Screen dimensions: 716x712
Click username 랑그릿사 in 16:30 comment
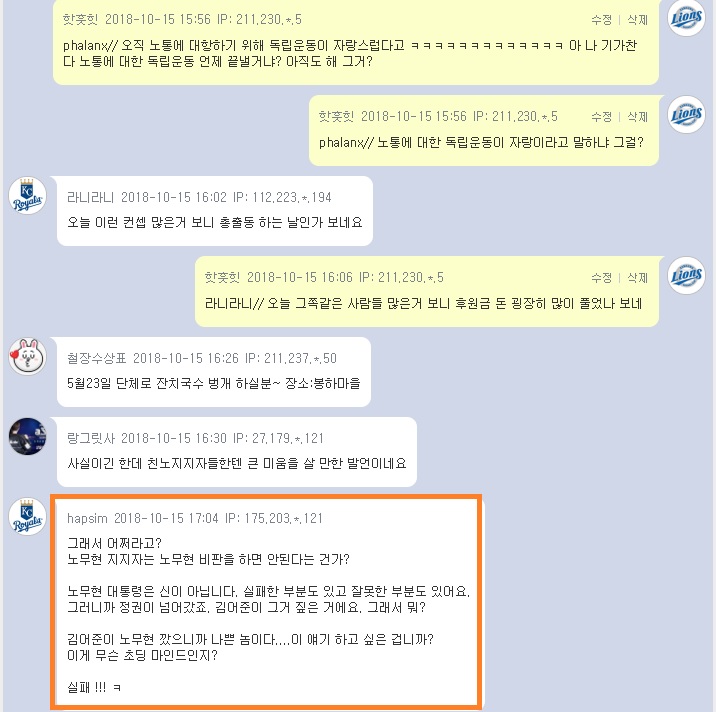click(x=90, y=438)
